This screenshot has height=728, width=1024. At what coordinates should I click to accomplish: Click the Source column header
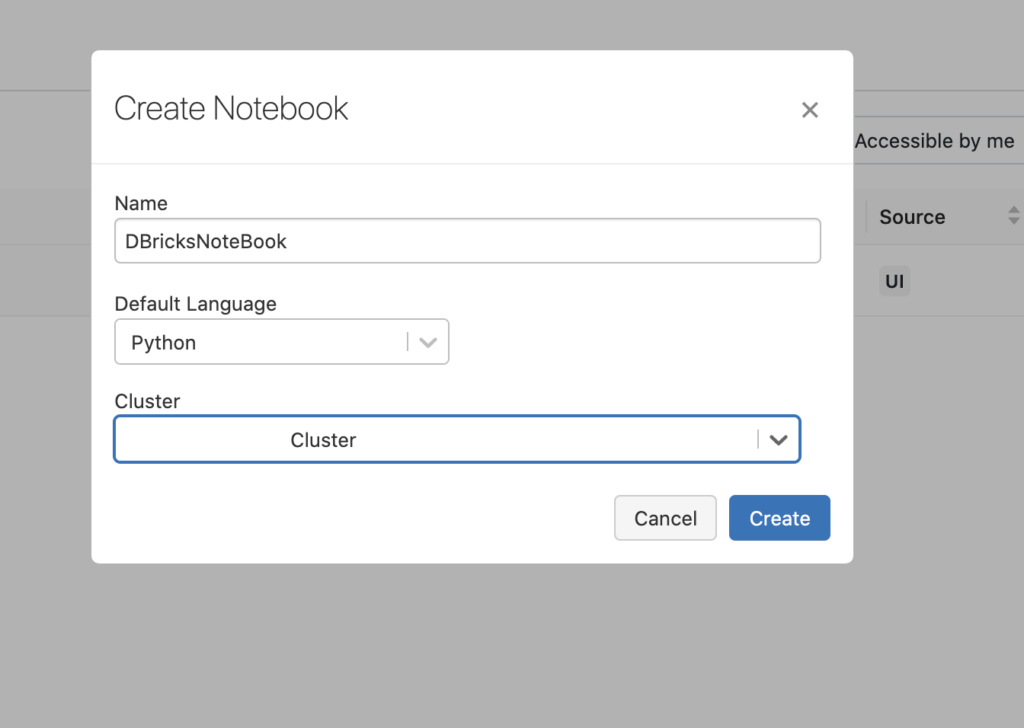912,217
